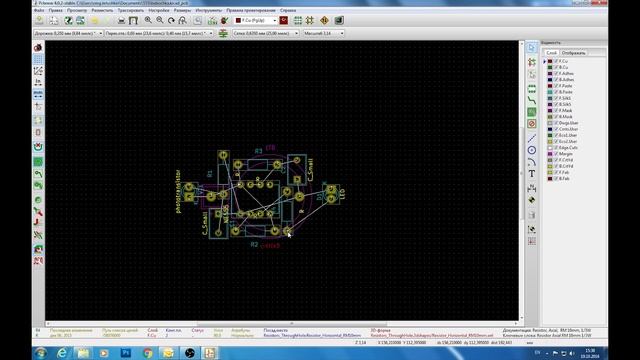640x360 pixels.
Task: Open the Трассировать menu
Action: (131, 10)
